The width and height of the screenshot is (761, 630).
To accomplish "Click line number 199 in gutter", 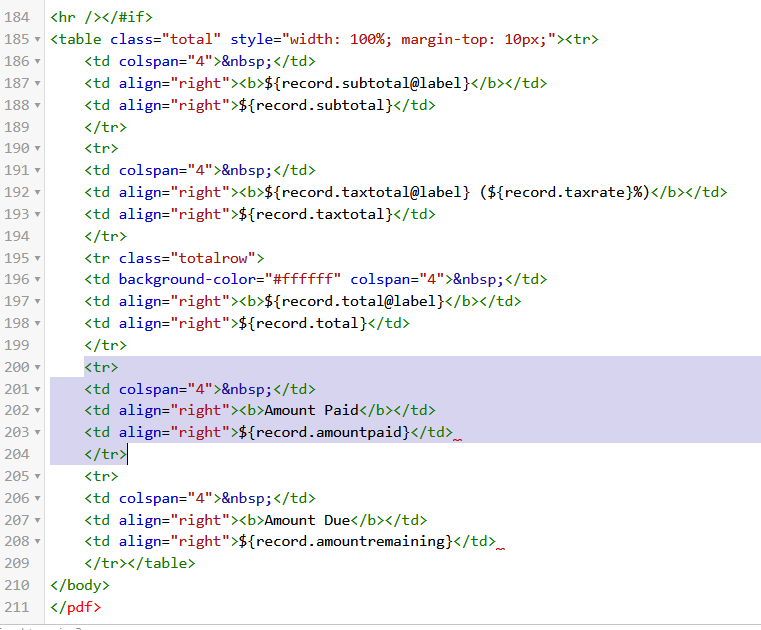I will (17, 345).
